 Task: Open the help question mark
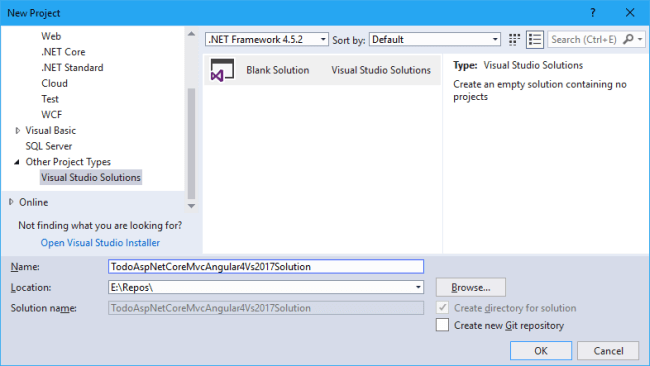[593, 13]
